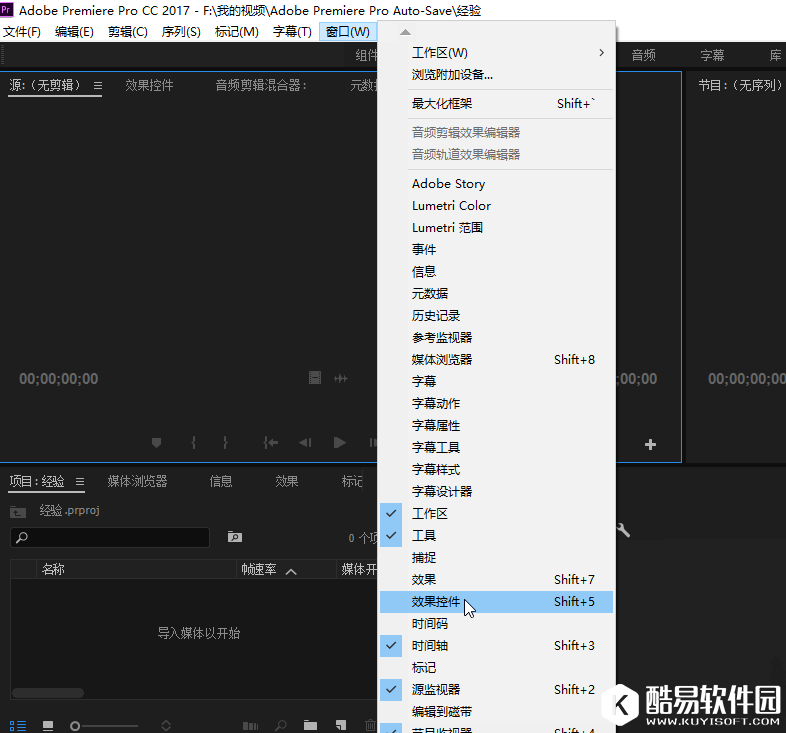Open the 标记(M) menu
Screen dimensions: 786x733
click(x=237, y=32)
